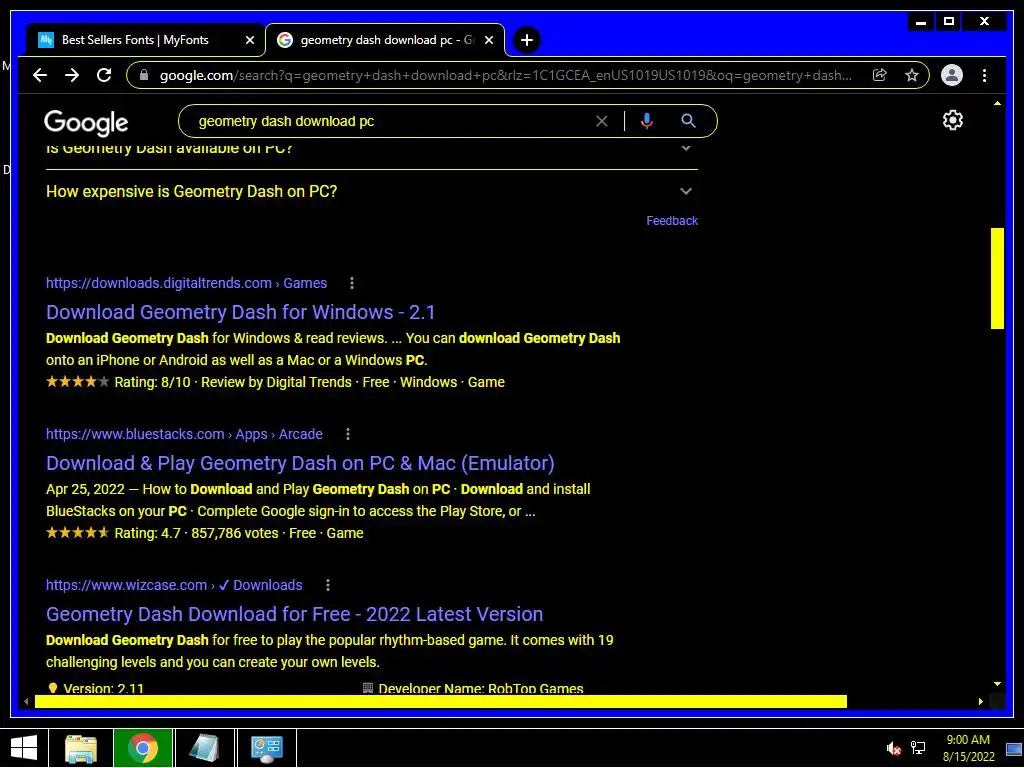Submit search with magnifier icon
1024x768 pixels.
(688, 121)
